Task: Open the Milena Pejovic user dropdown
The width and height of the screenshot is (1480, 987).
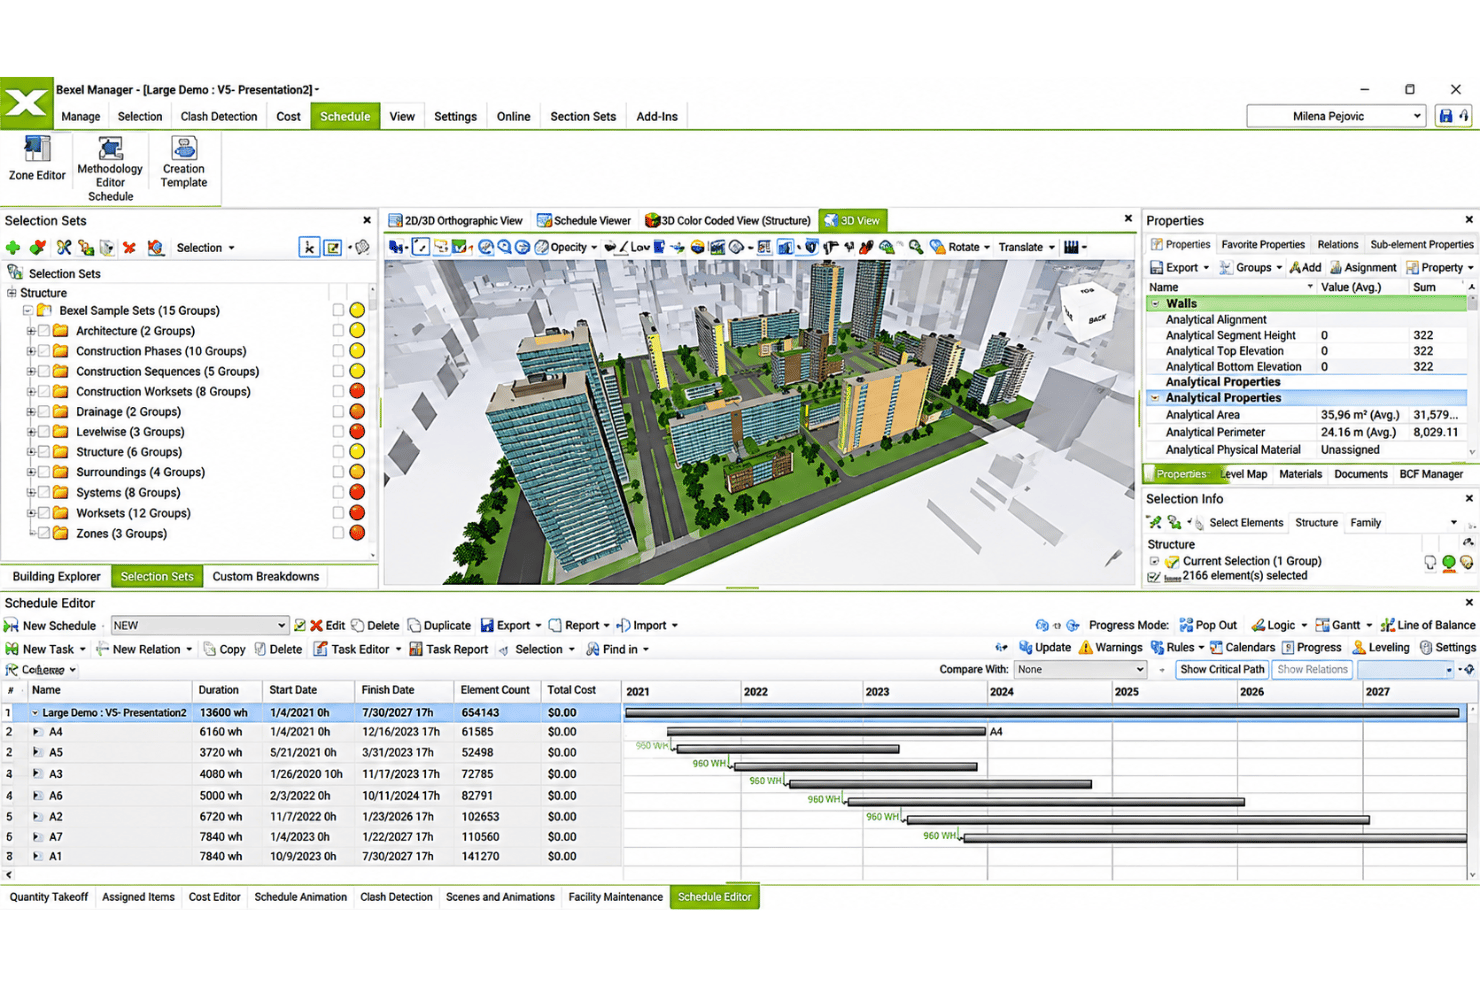Action: tap(1336, 116)
